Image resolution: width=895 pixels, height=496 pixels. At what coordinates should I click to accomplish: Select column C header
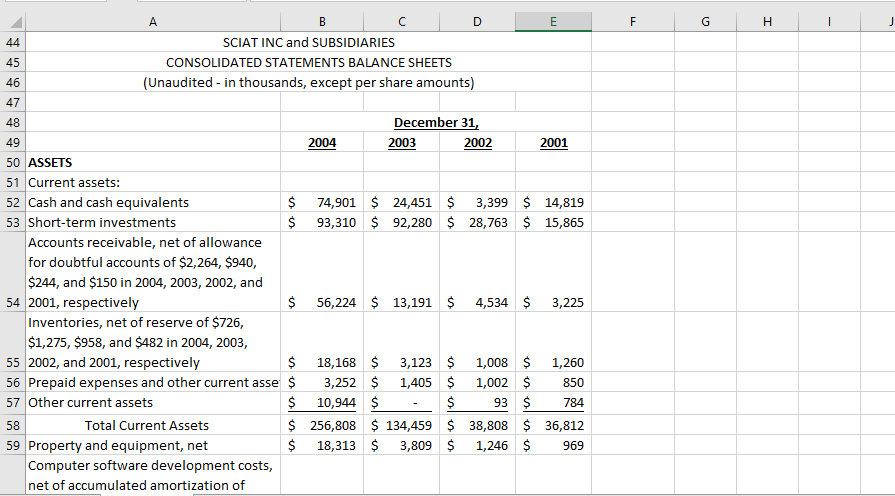[401, 22]
